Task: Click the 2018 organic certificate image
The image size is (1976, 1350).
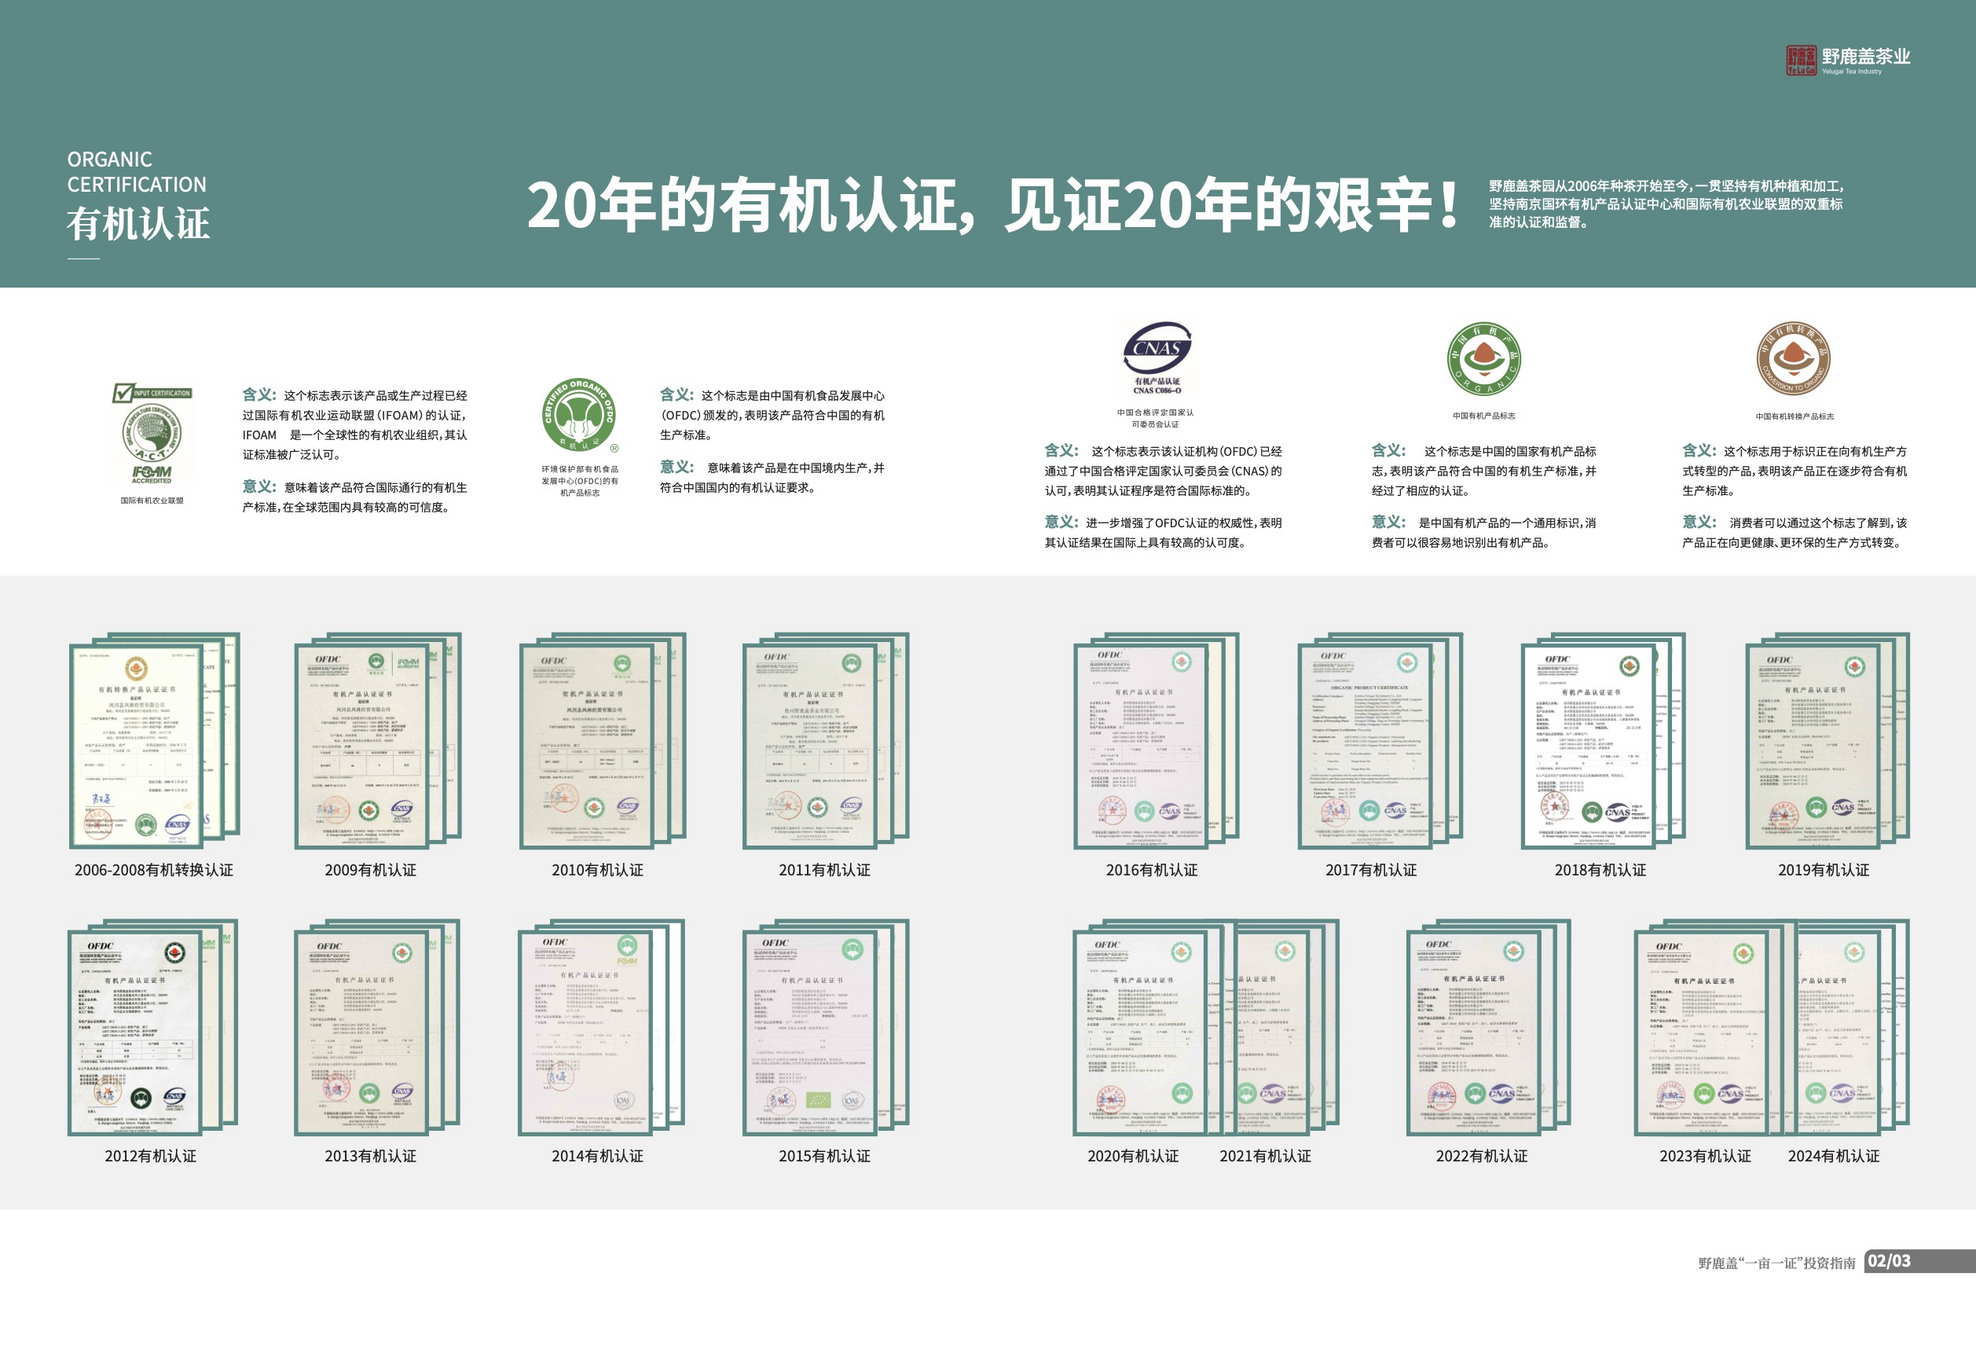Action: (1590, 745)
